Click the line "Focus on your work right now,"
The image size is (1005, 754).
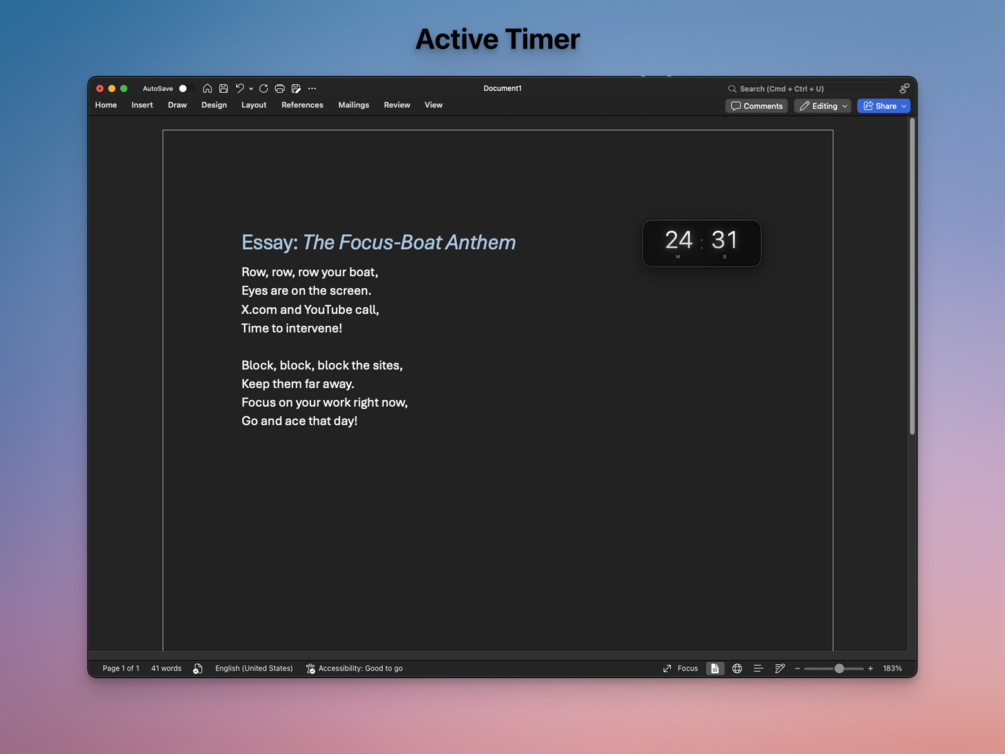tap(324, 402)
